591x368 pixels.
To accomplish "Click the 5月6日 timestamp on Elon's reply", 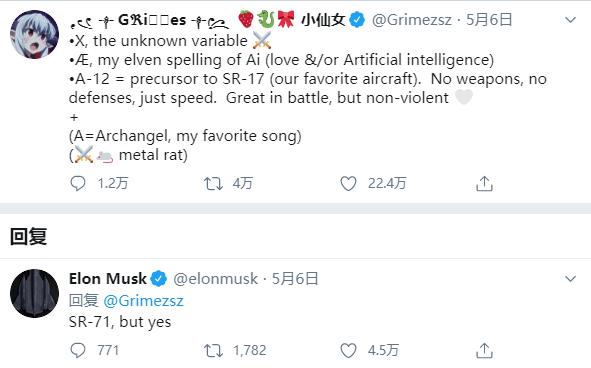I will [295, 279].
